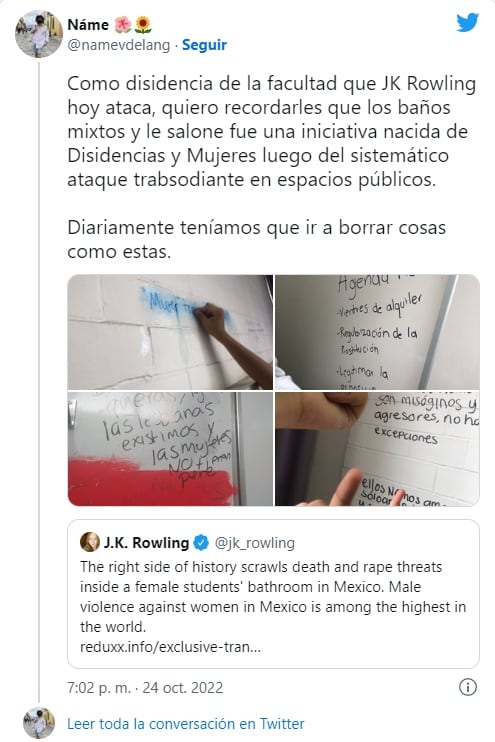
Task: Open the photo with the red paint smear
Action: click(170, 449)
